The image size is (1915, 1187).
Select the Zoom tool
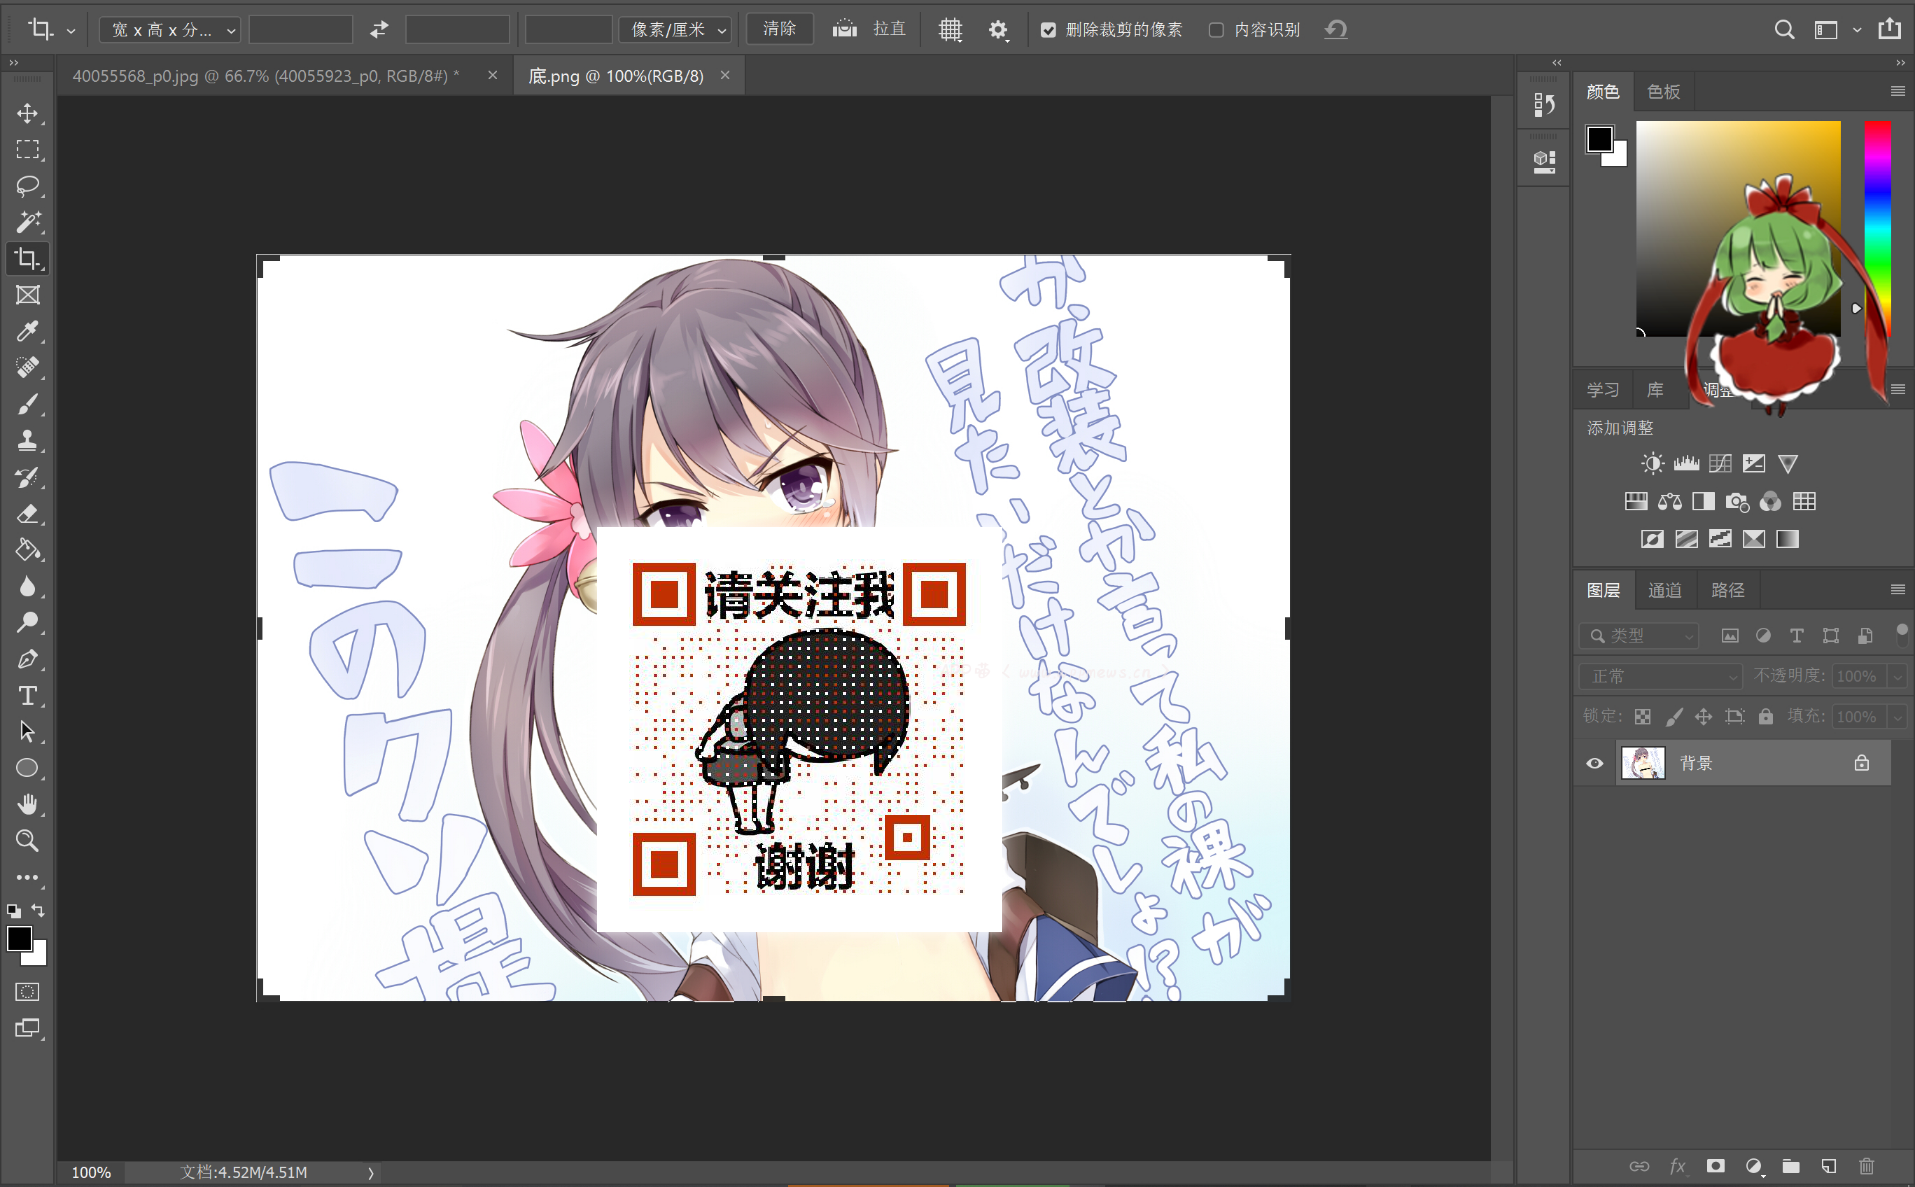point(27,841)
